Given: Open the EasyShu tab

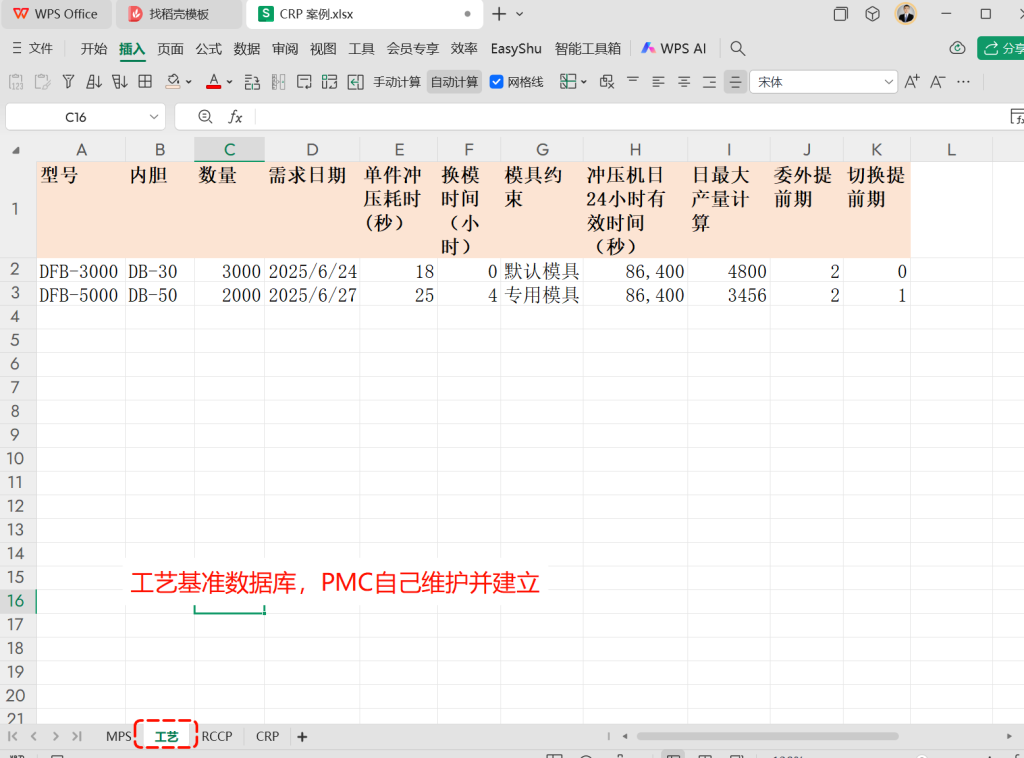Looking at the screenshot, I should point(516,49).
